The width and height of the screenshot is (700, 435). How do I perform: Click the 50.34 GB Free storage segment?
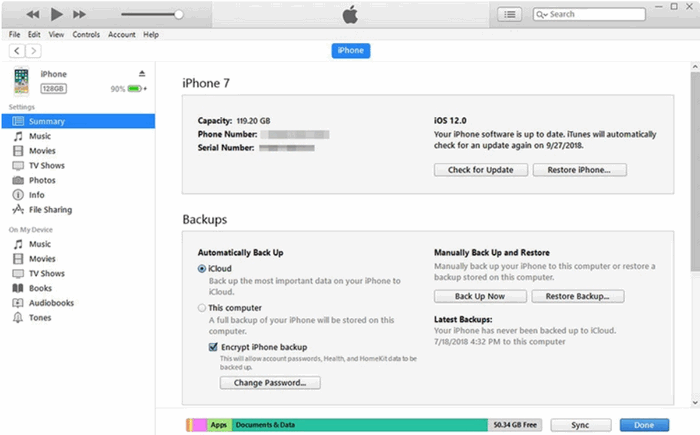pos(515,425)
